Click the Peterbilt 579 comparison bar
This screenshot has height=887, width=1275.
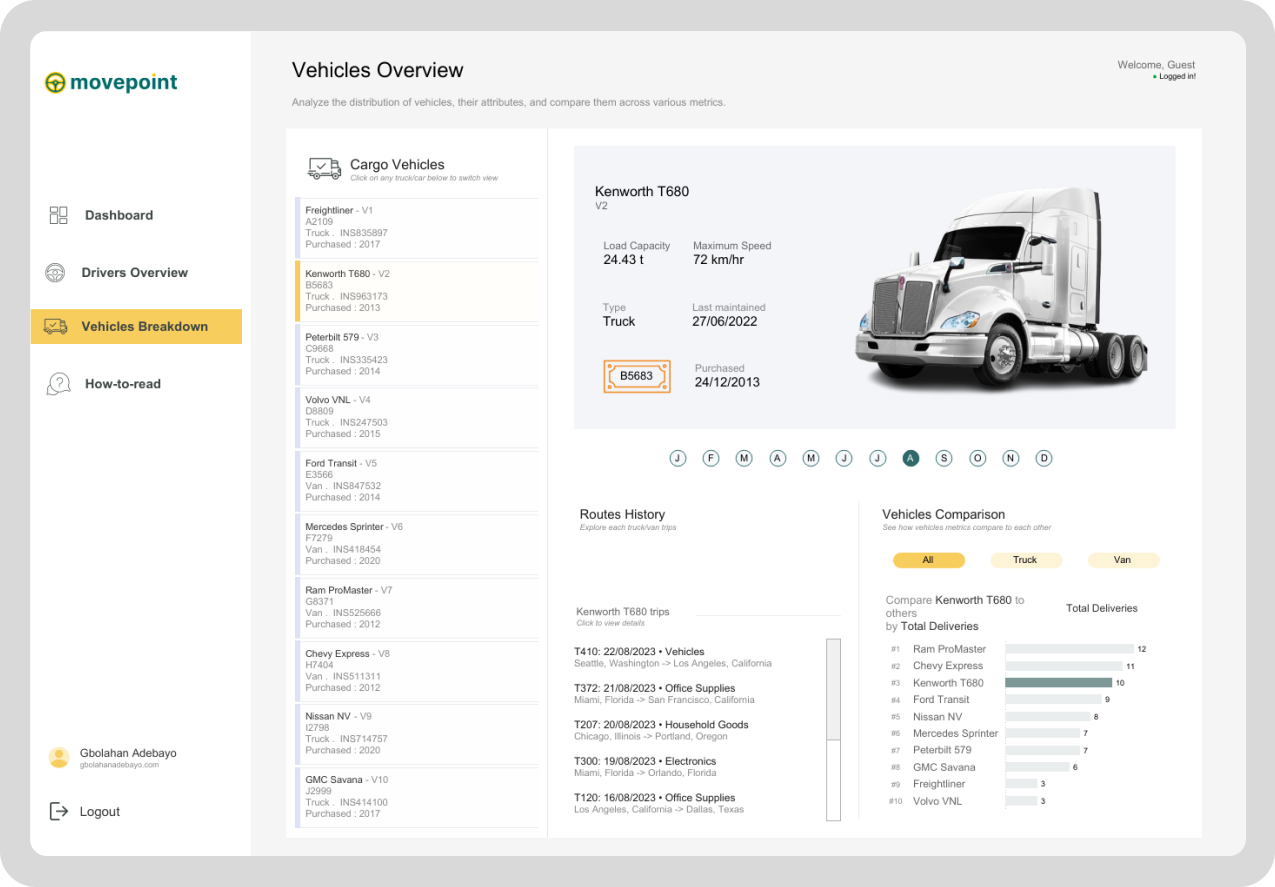[x=1042, y=750]
